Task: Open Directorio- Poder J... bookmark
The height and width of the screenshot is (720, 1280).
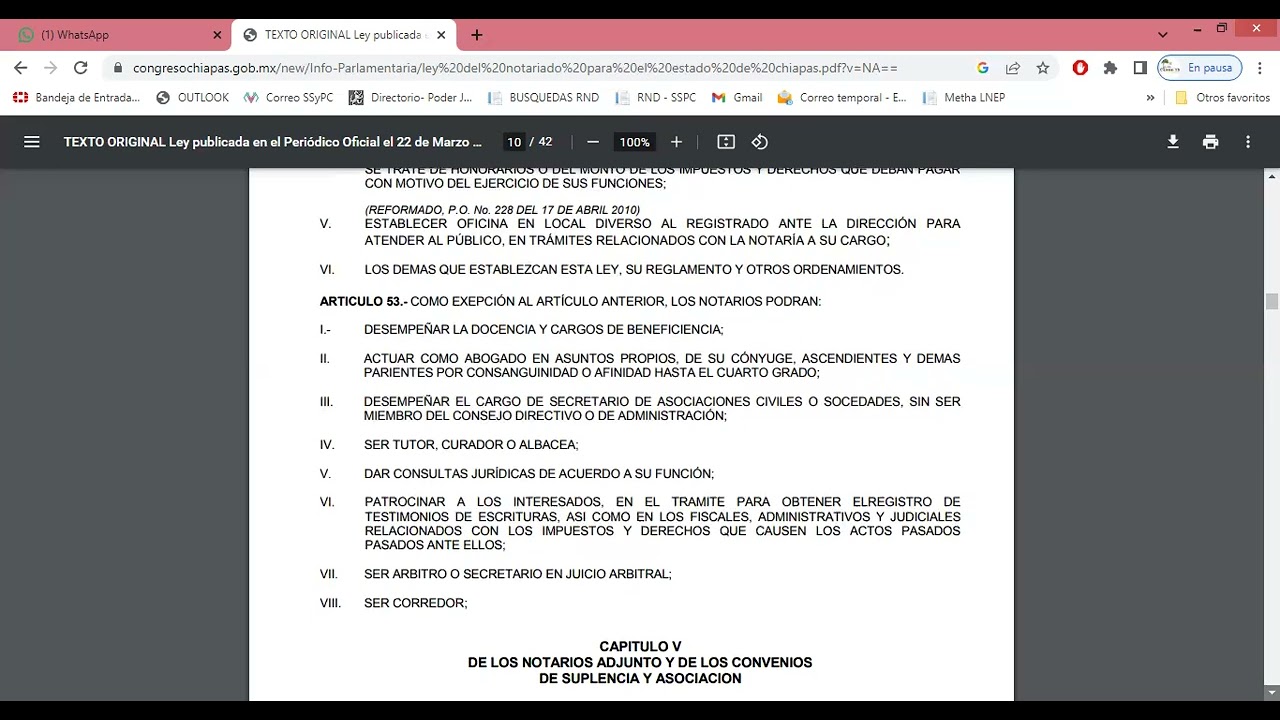Action: [x=411, y=98]
